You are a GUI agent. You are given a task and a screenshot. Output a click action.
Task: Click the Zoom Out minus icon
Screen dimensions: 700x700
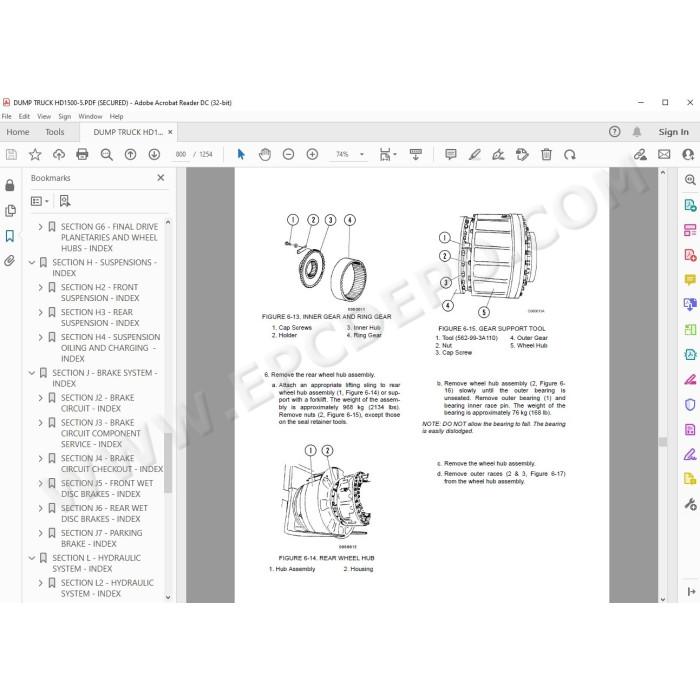(x=288, y=154)
